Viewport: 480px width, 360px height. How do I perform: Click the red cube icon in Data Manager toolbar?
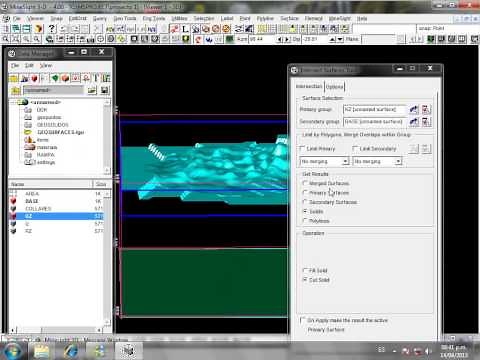(x=34, y=78)
